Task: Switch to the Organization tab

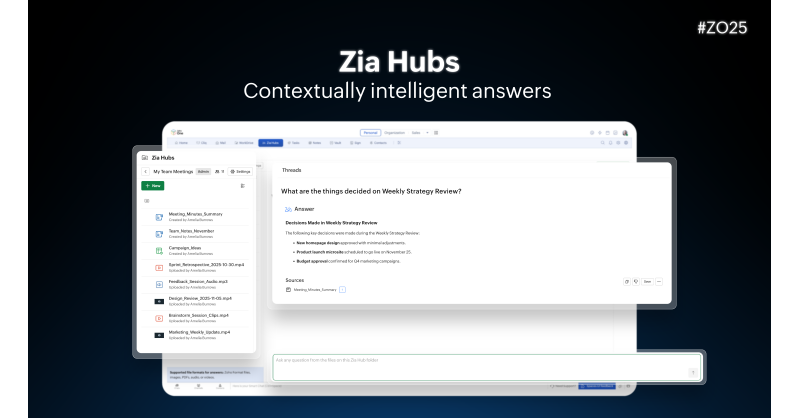Action: (x=394, y=133)
